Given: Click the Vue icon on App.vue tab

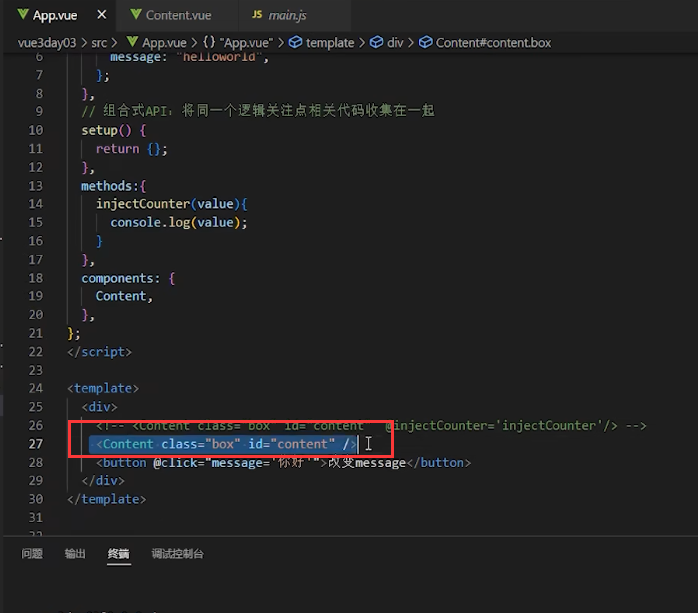Looking at the screenshot, I should point(23,15).
